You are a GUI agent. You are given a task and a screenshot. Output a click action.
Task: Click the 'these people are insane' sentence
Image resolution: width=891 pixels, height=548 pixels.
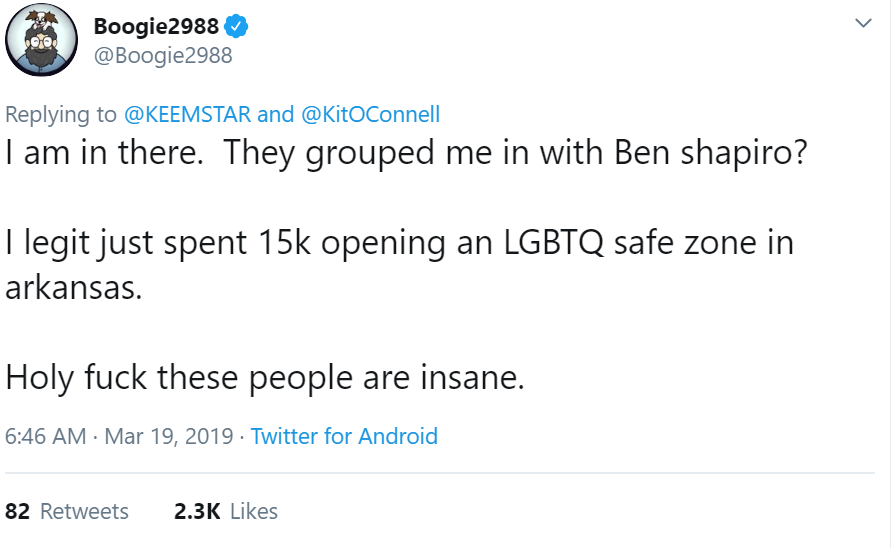coord(265,377)
